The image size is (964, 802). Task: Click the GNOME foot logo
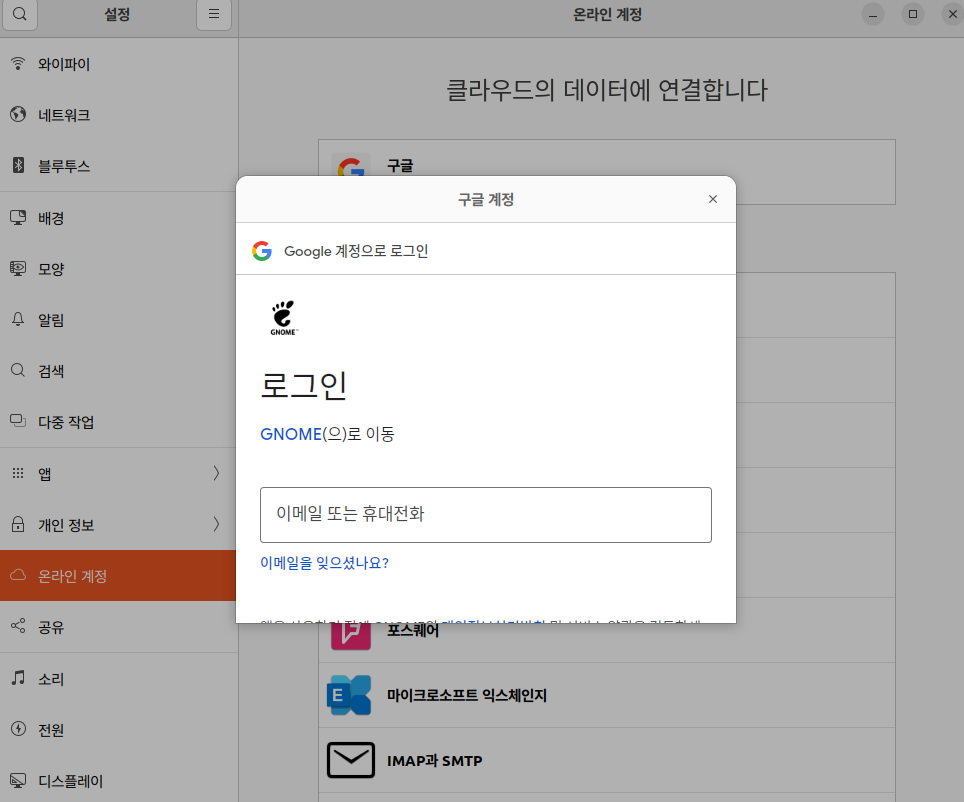[283, 318]
